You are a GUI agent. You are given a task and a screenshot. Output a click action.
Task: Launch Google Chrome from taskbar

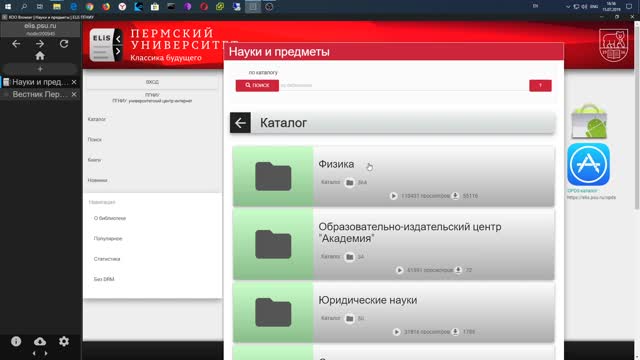89,7
